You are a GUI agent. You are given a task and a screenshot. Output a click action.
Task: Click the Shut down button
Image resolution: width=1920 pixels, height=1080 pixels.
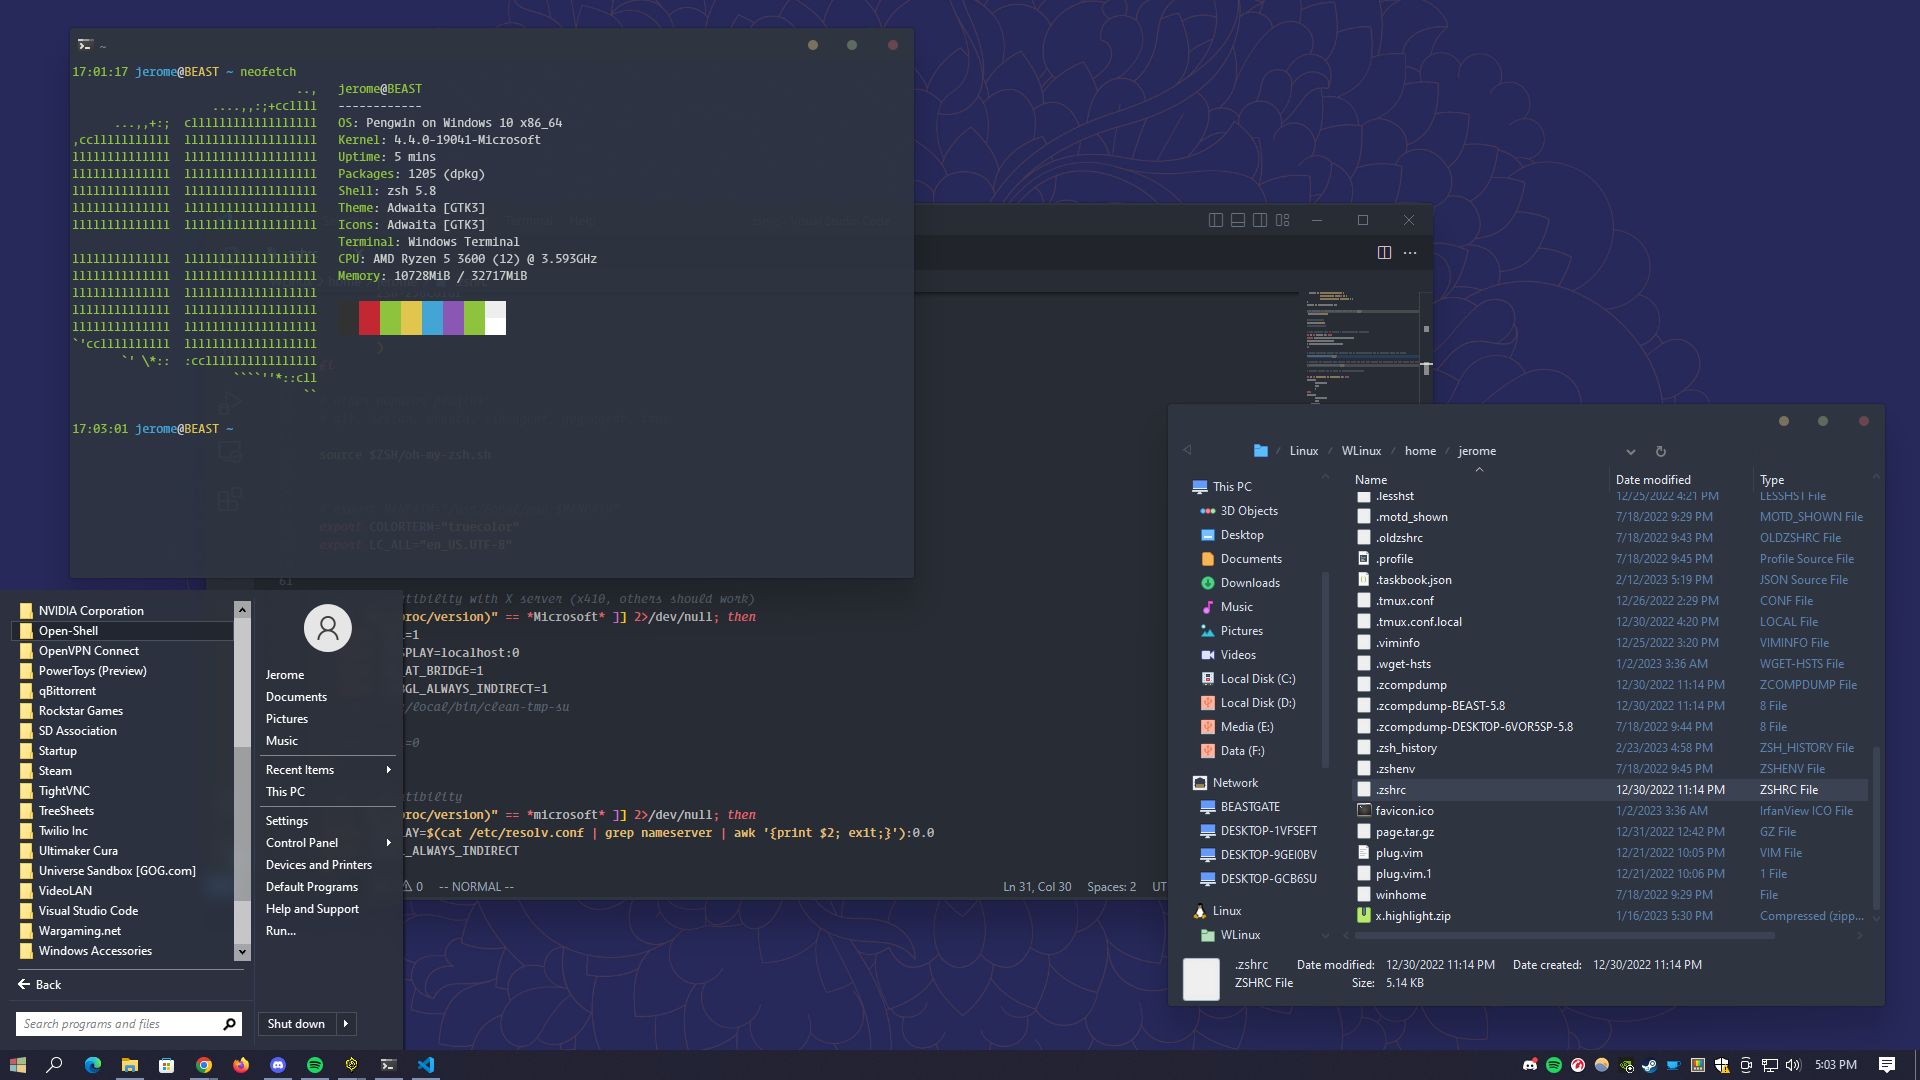[296, 1024]
